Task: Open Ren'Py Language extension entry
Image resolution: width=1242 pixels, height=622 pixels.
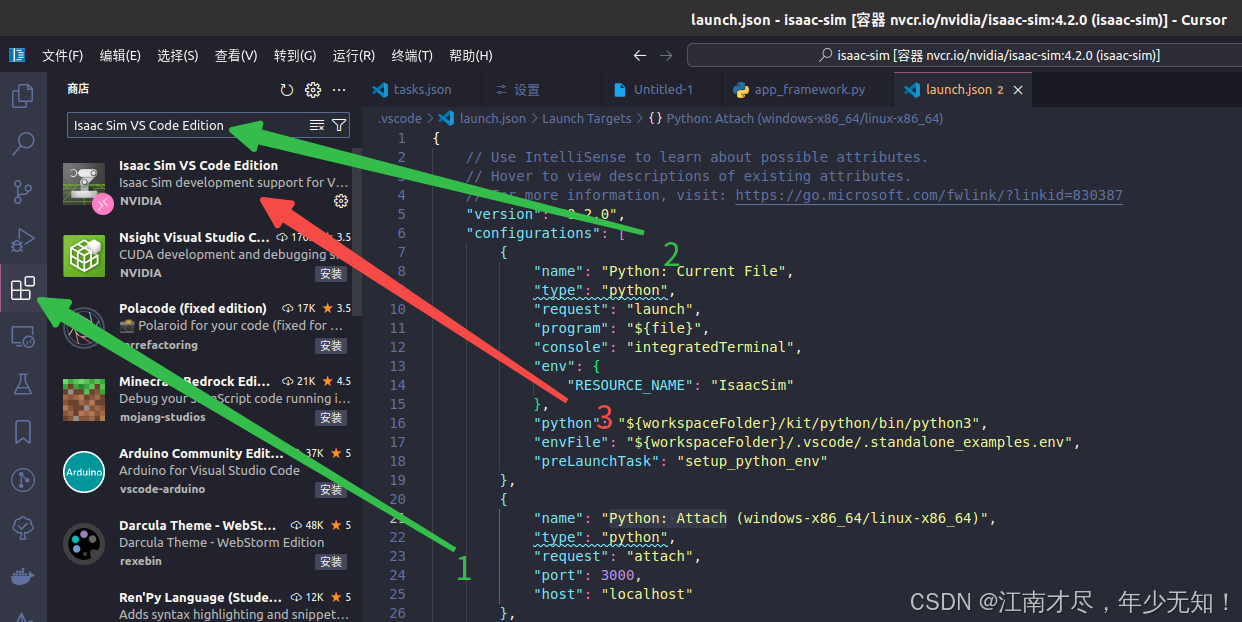Action: coord(205,605)
